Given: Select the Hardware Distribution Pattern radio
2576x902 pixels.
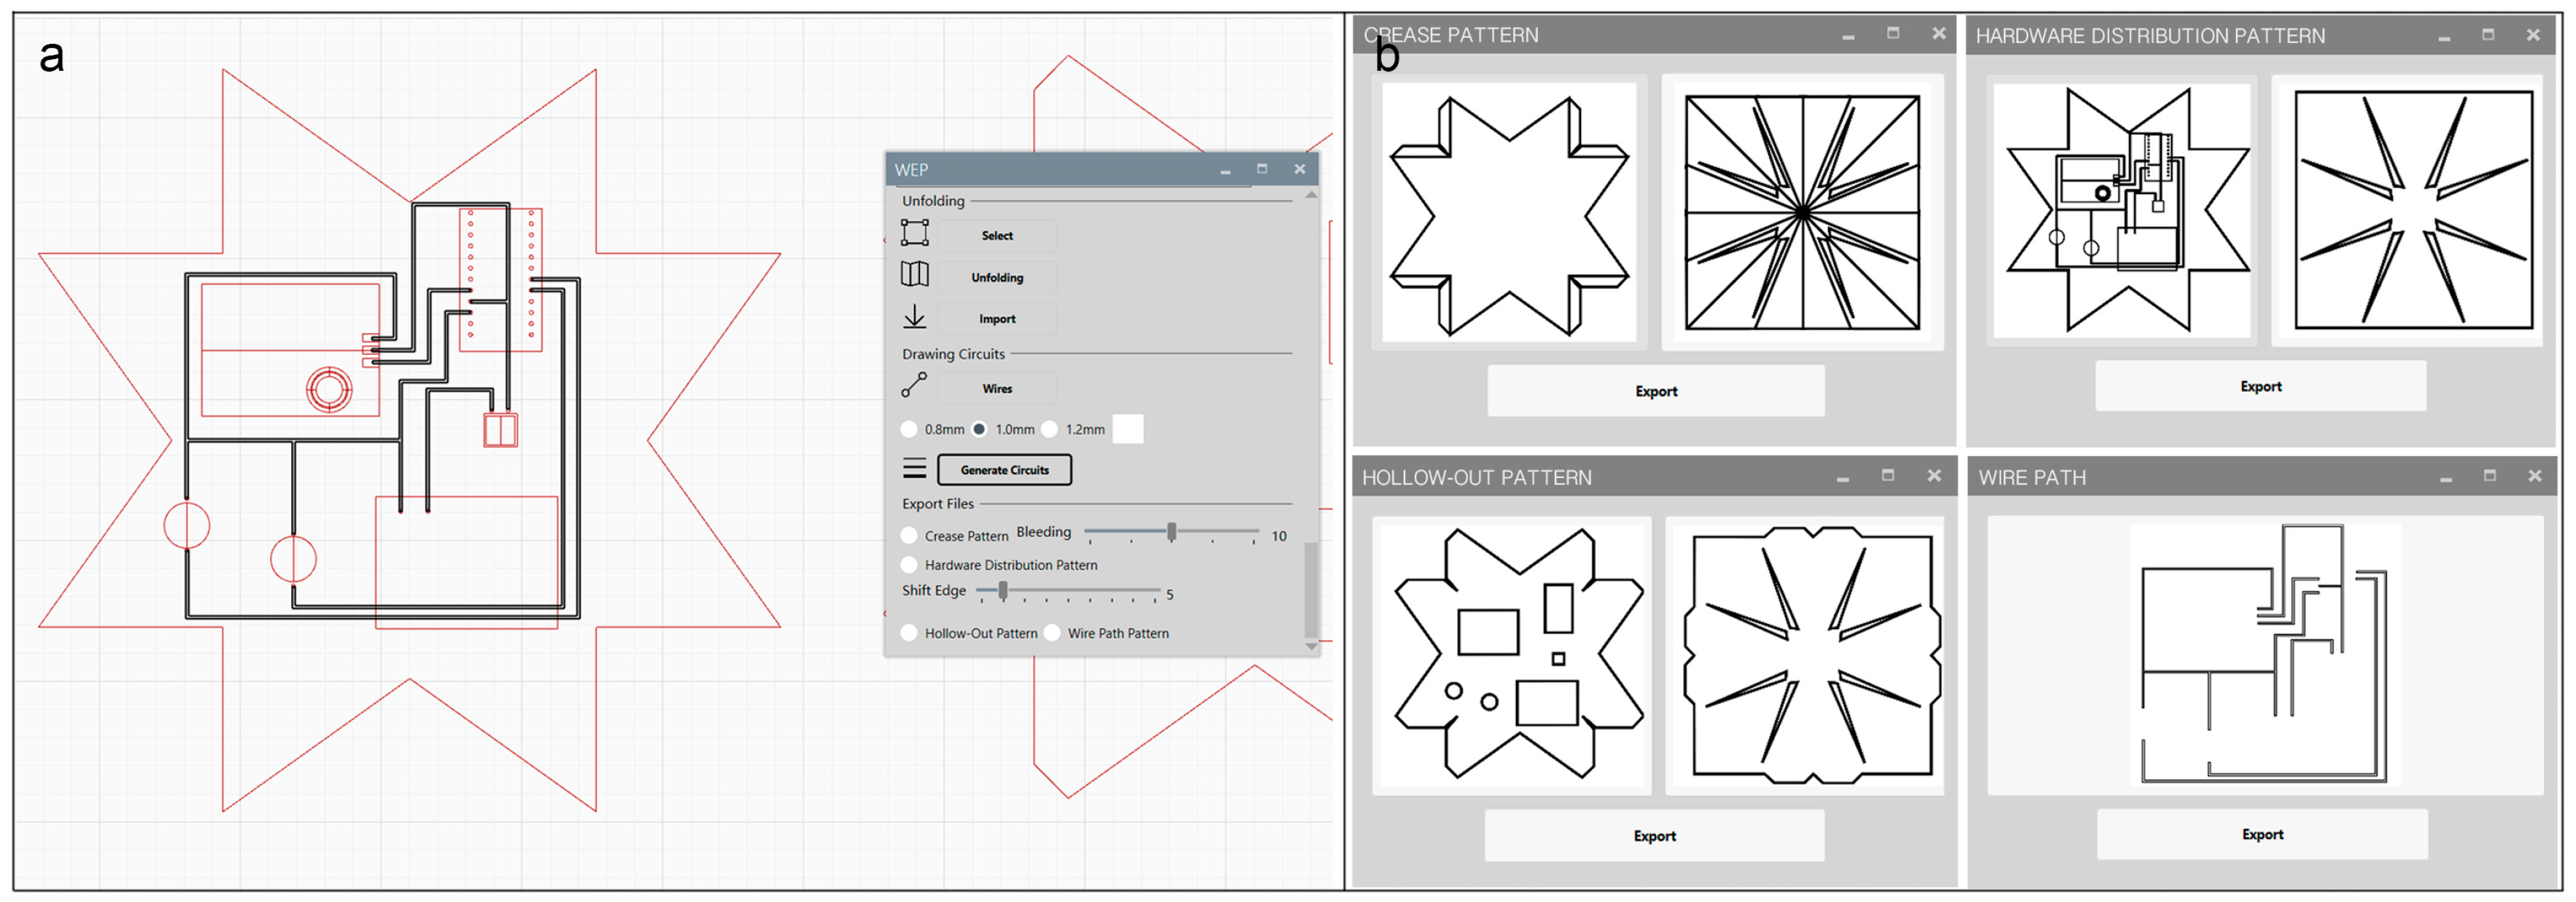Looking at the screenshot, I should (x=909, y=565).
